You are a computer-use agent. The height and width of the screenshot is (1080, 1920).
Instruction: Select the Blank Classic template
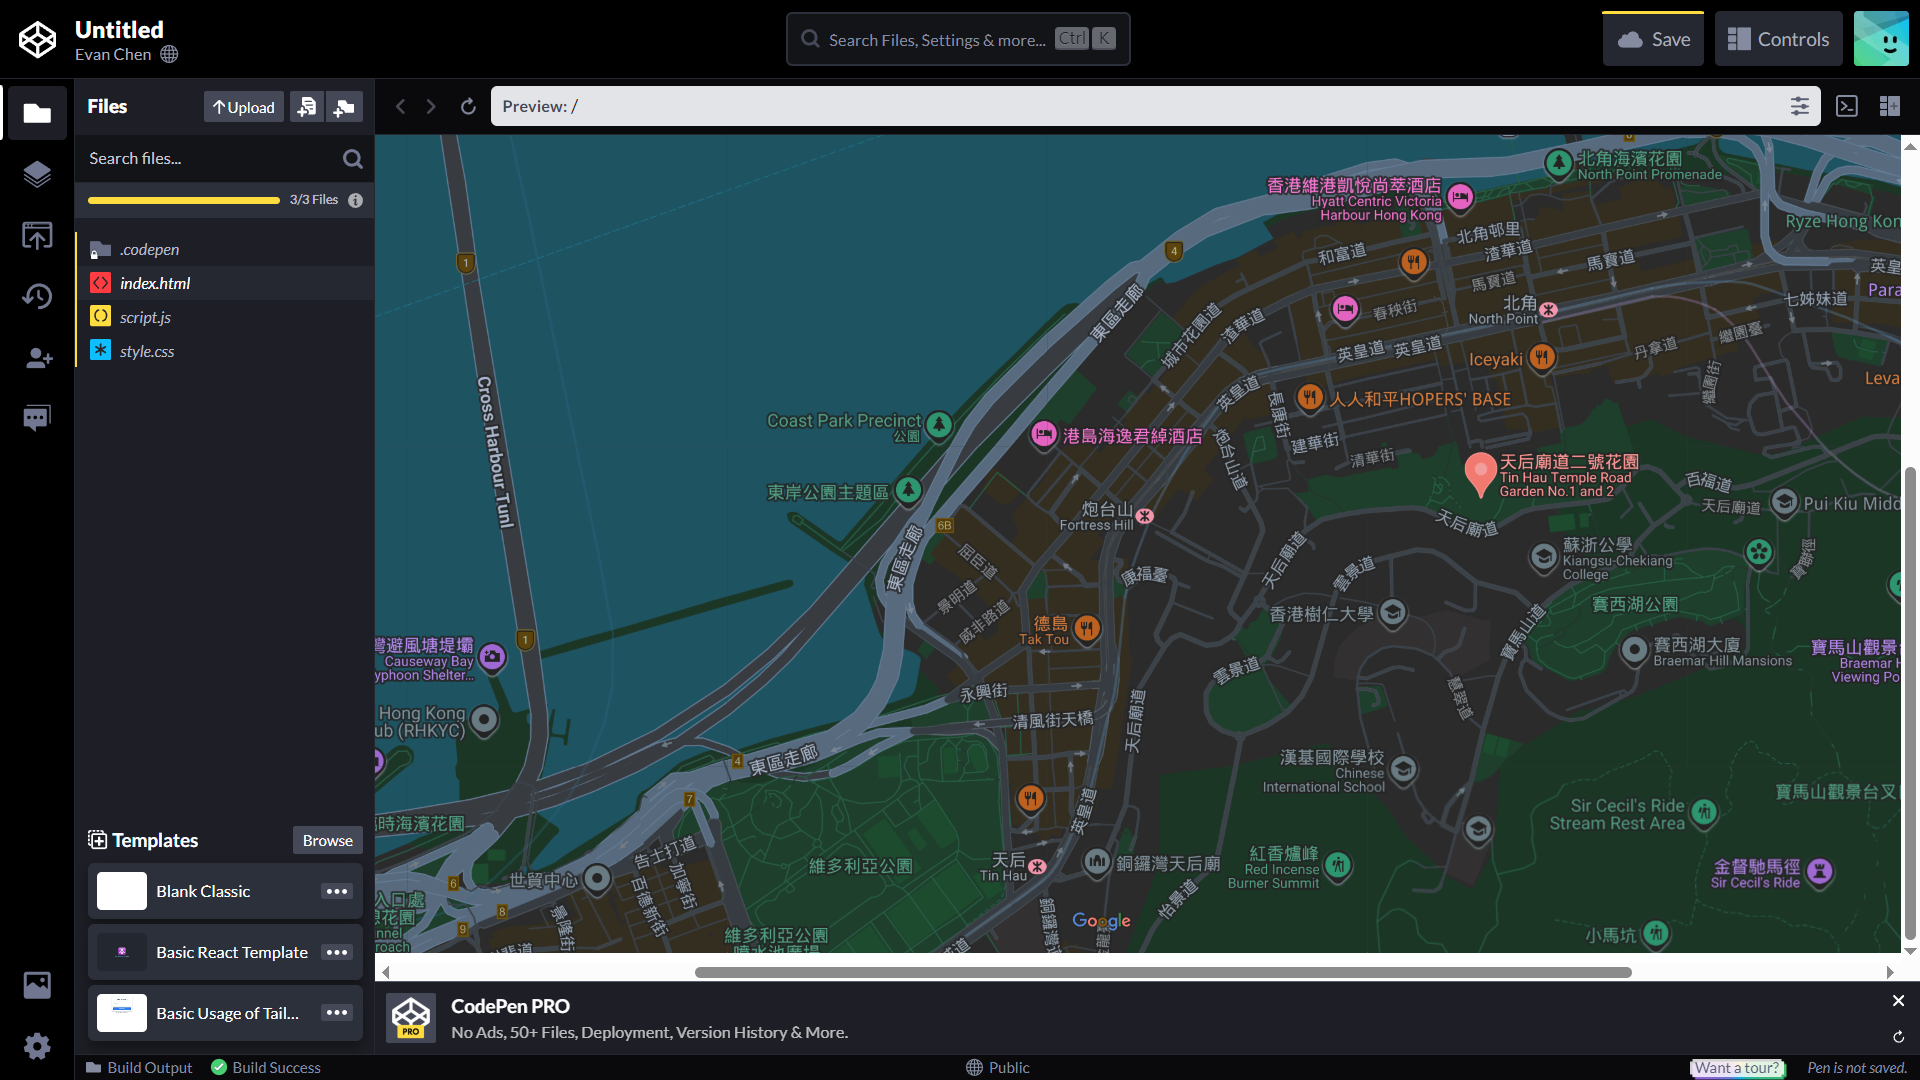203,891
